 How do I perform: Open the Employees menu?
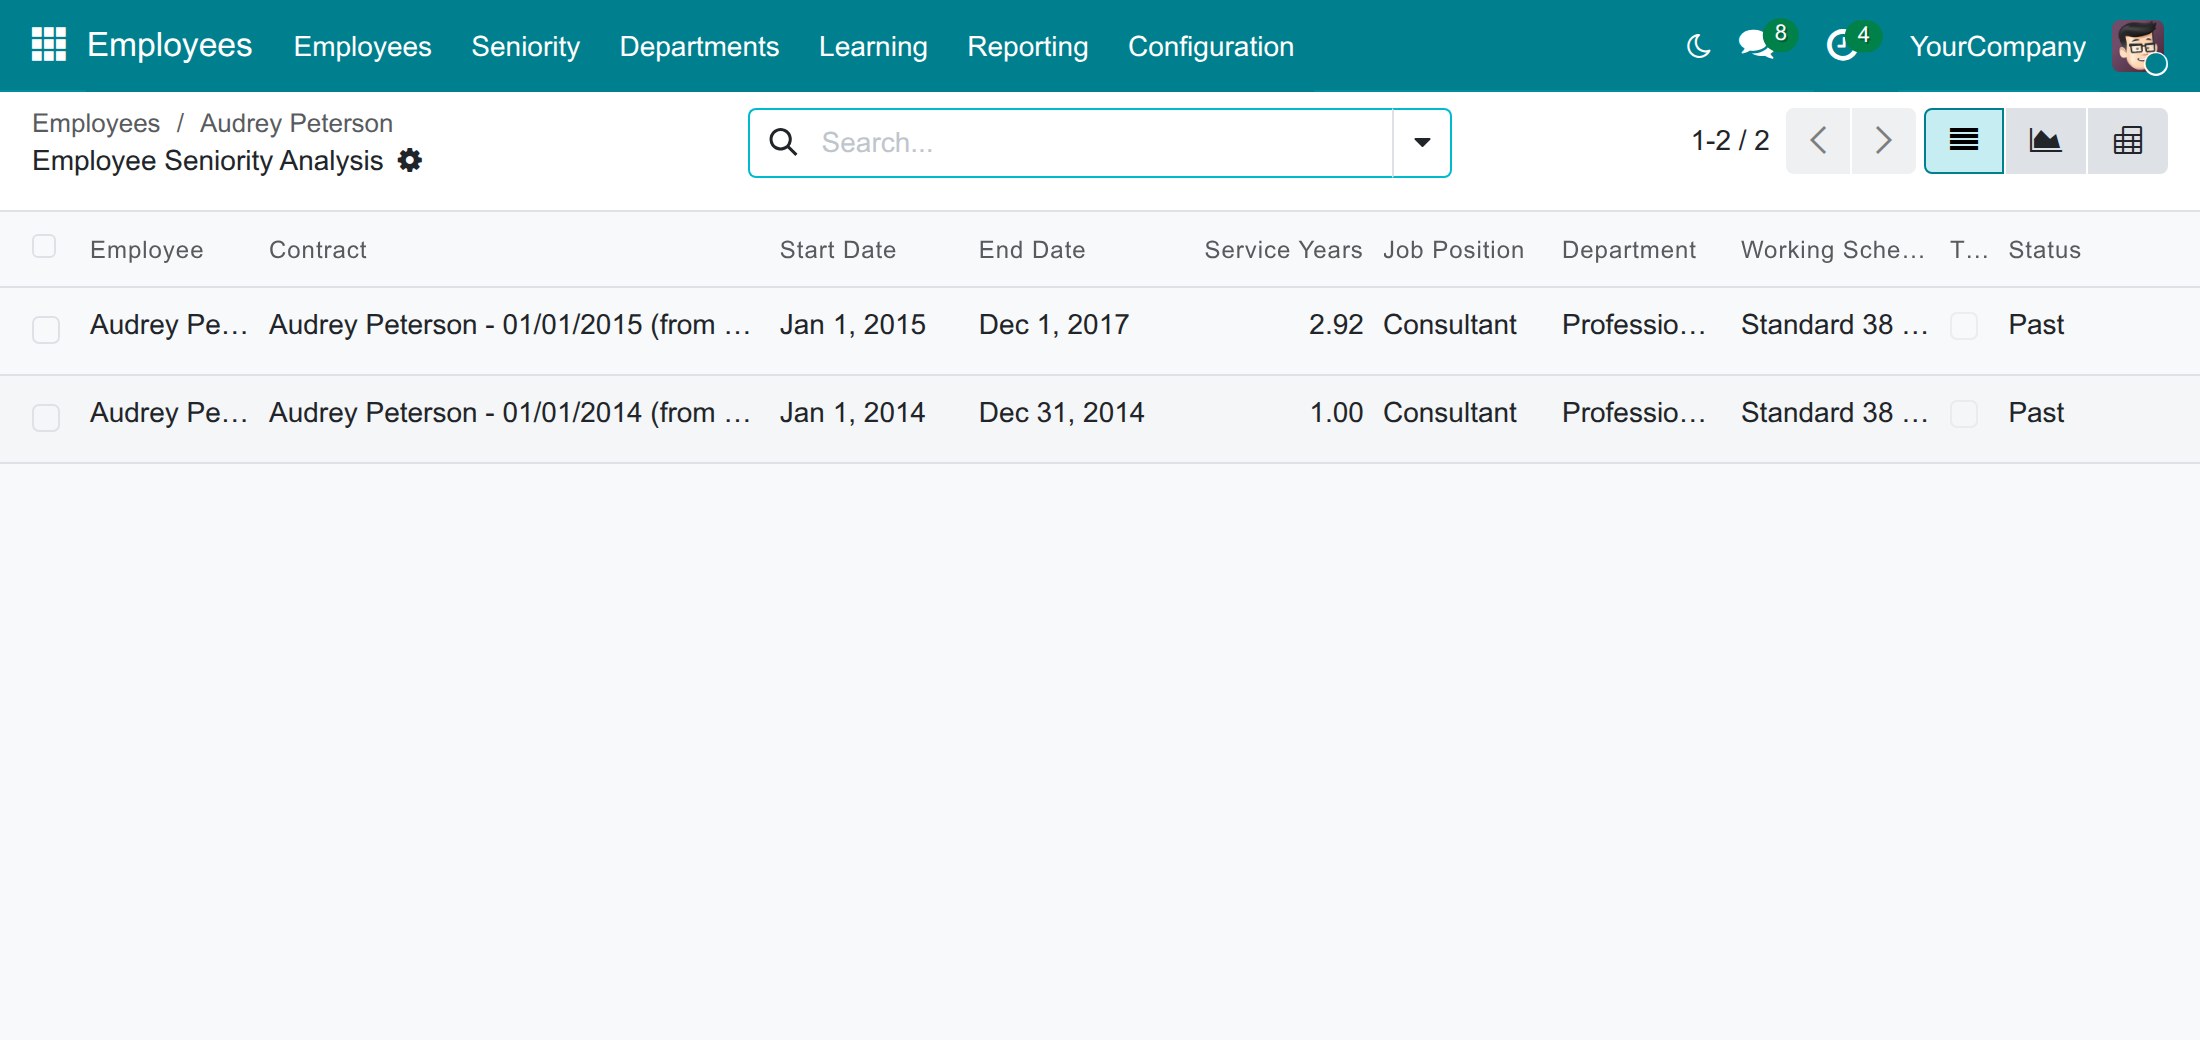(362, 46)
